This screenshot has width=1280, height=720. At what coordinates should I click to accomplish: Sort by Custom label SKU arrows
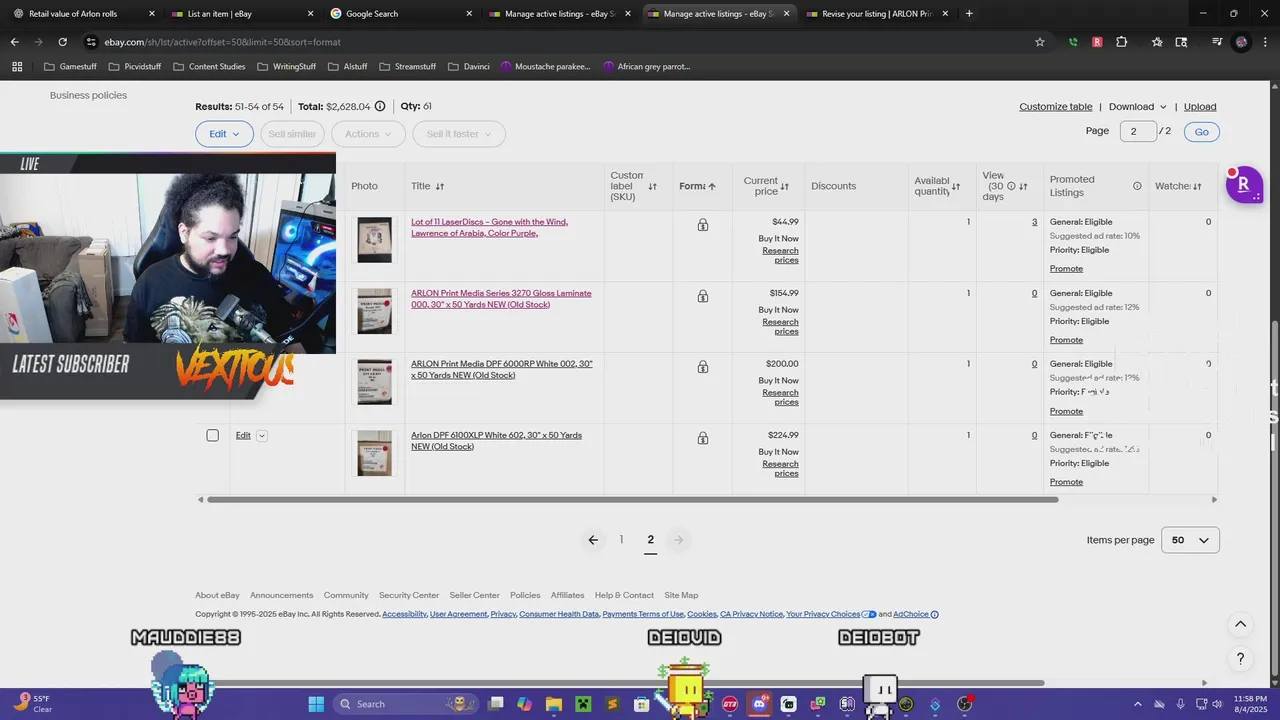tap(652, 187)
